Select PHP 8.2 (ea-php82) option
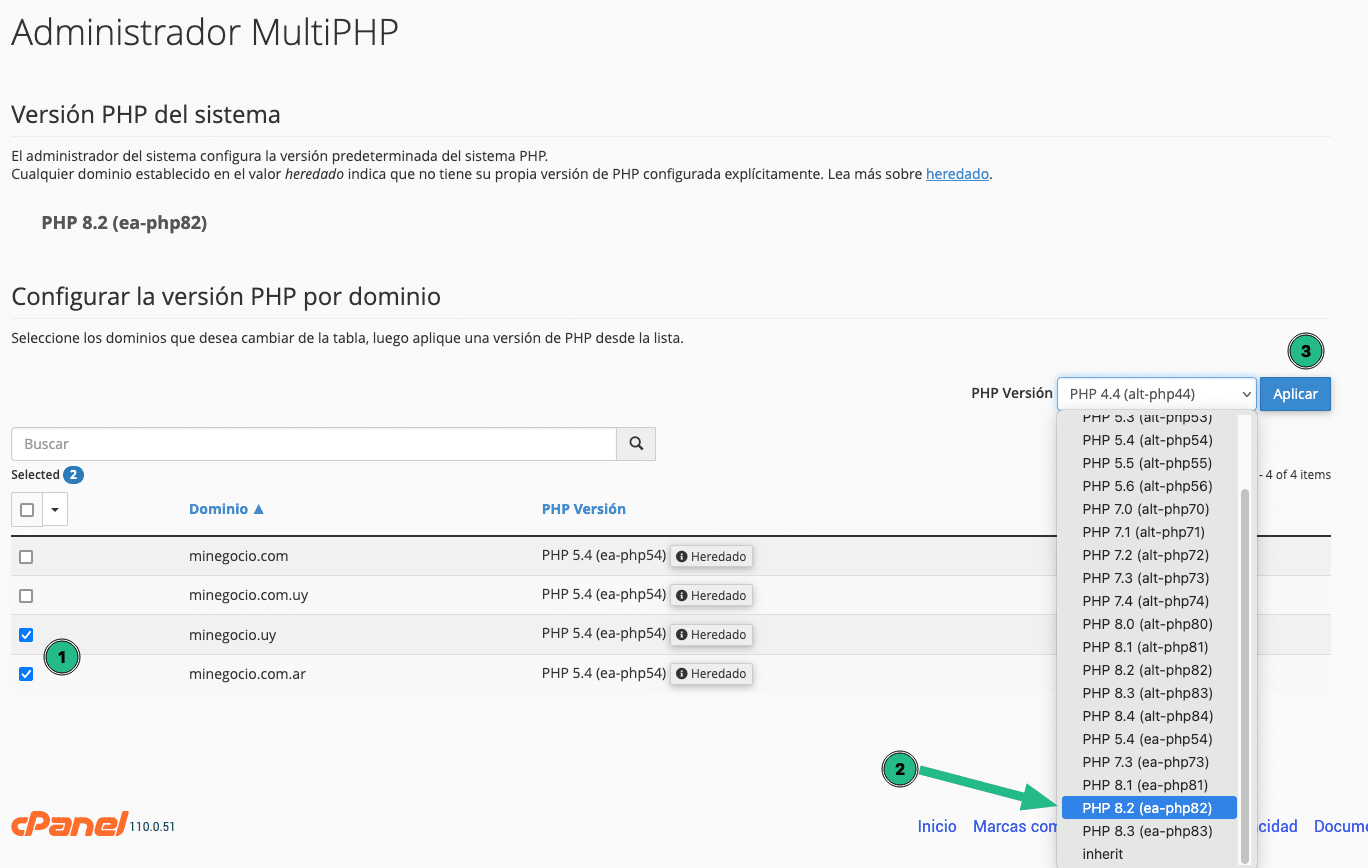 click(x=1148, y=808)
